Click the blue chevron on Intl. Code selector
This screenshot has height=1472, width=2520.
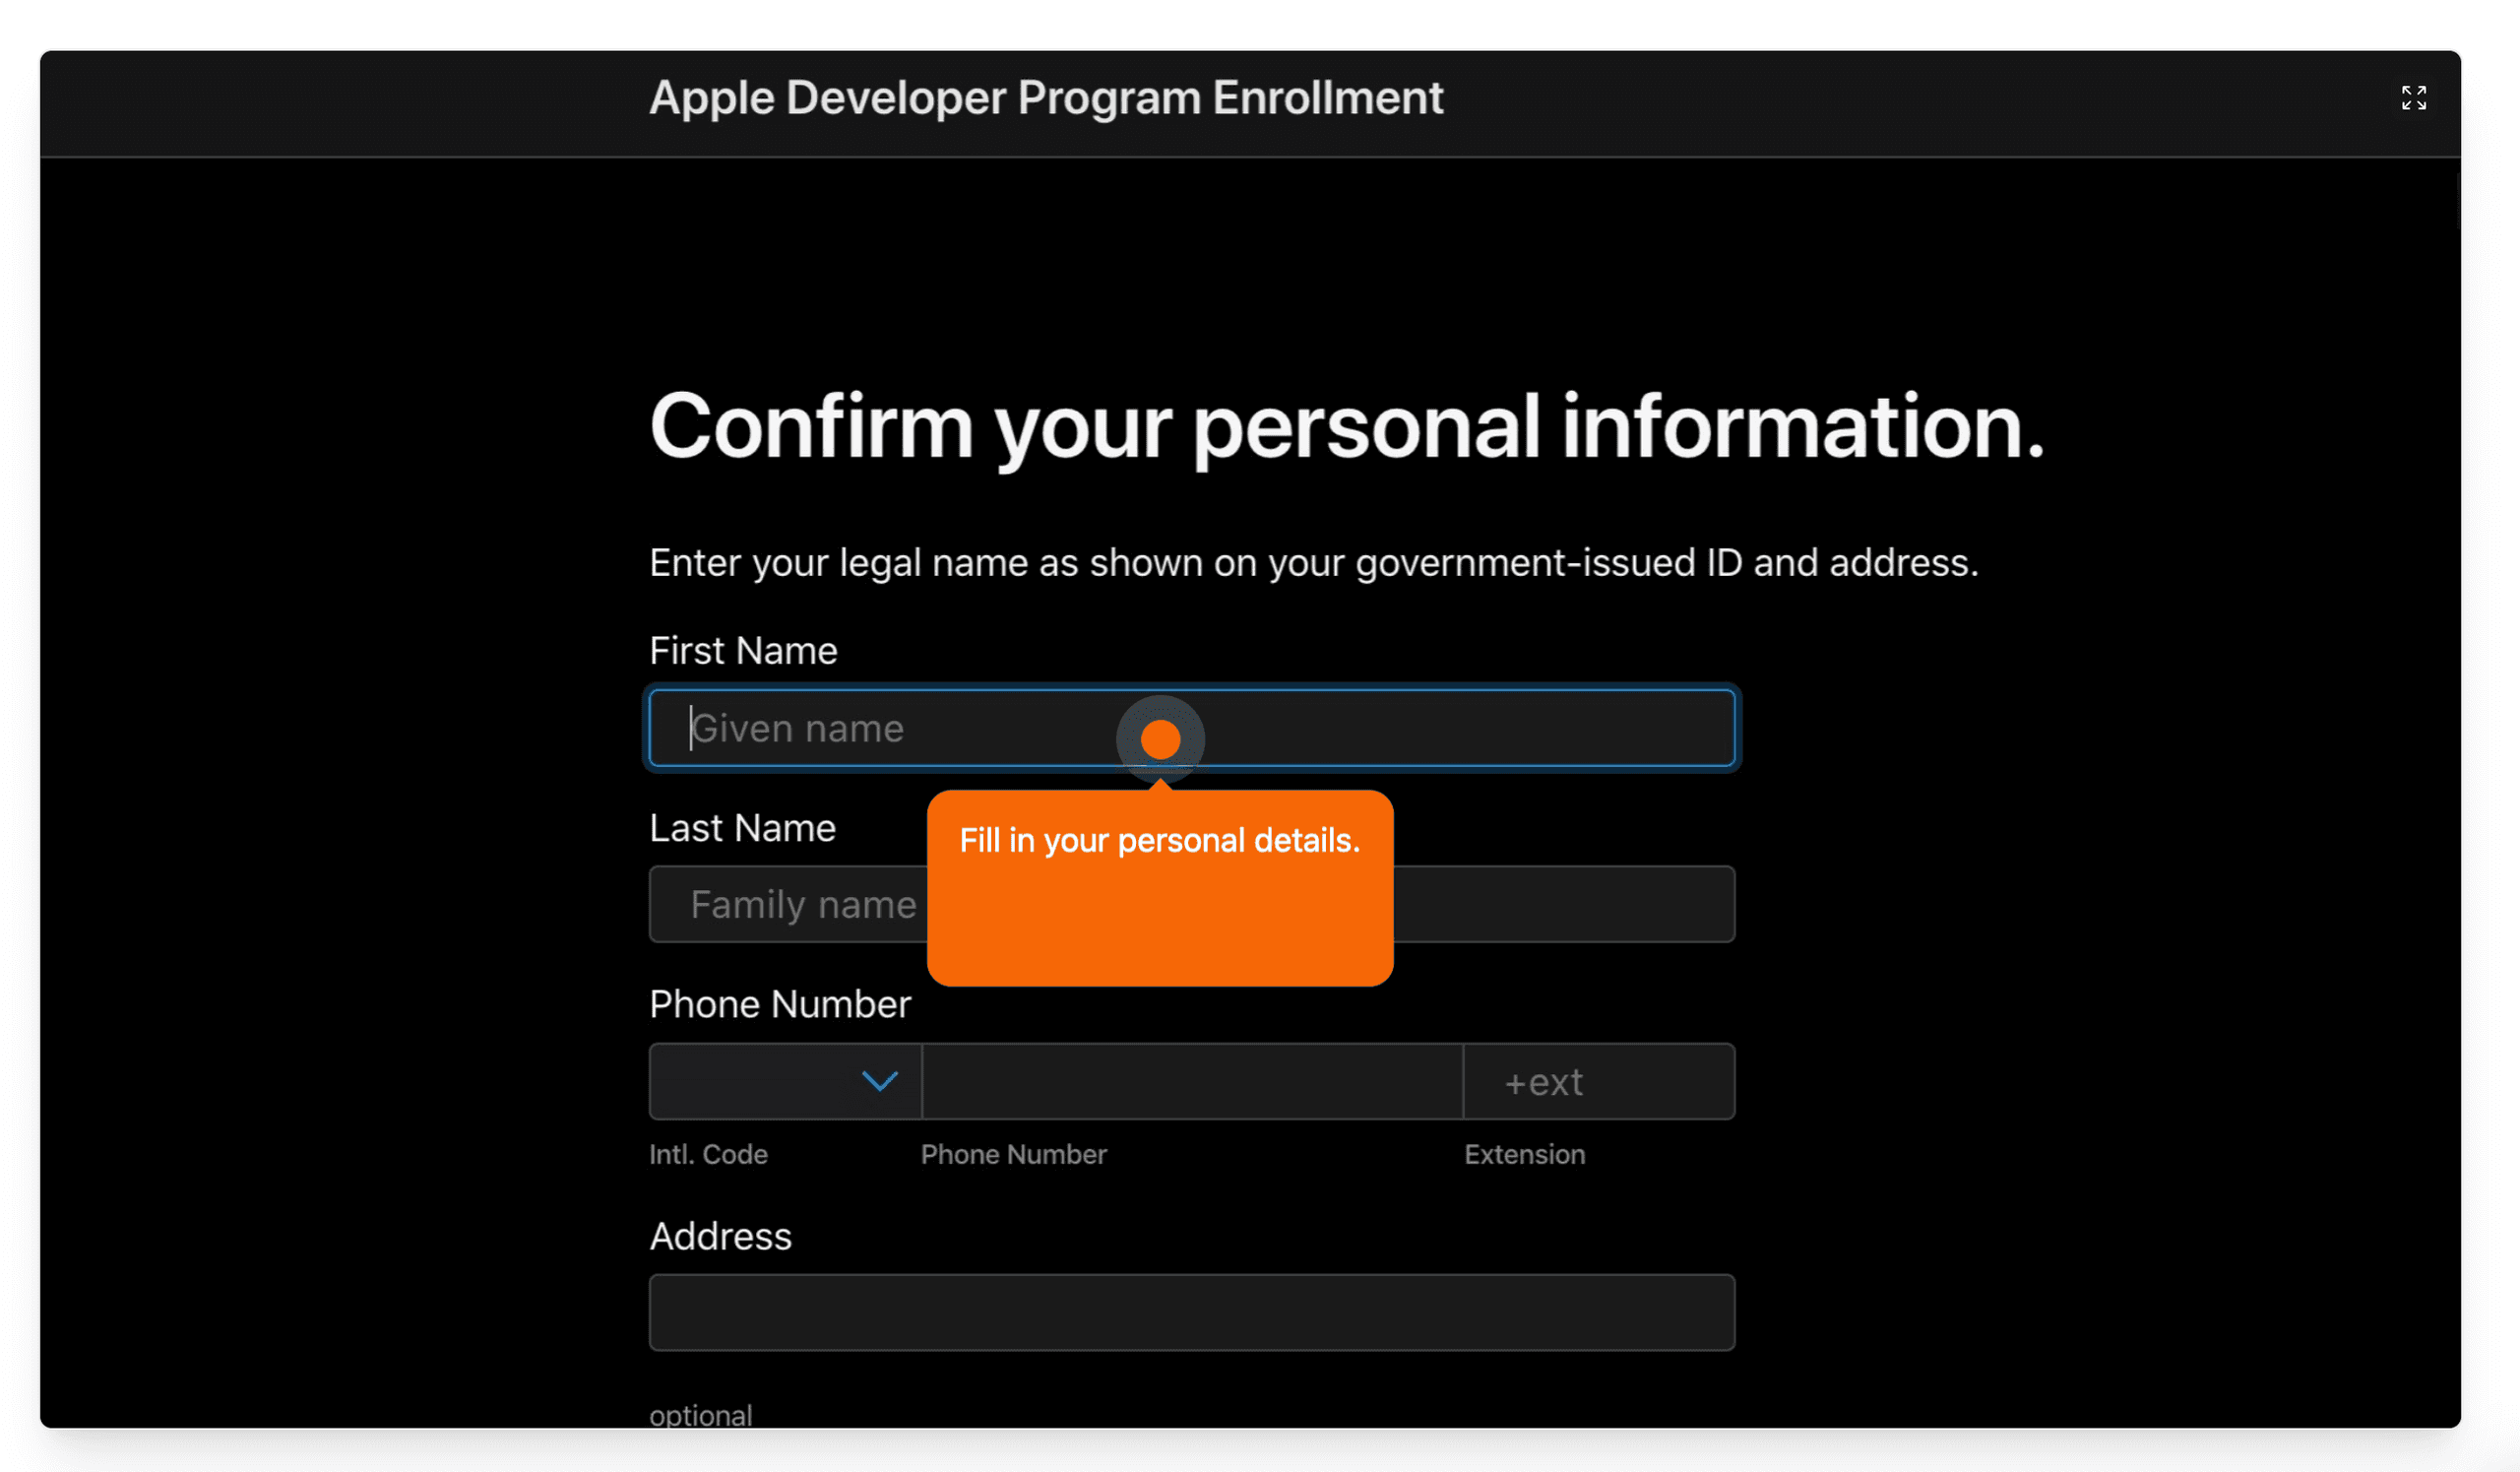point(878,1081)
